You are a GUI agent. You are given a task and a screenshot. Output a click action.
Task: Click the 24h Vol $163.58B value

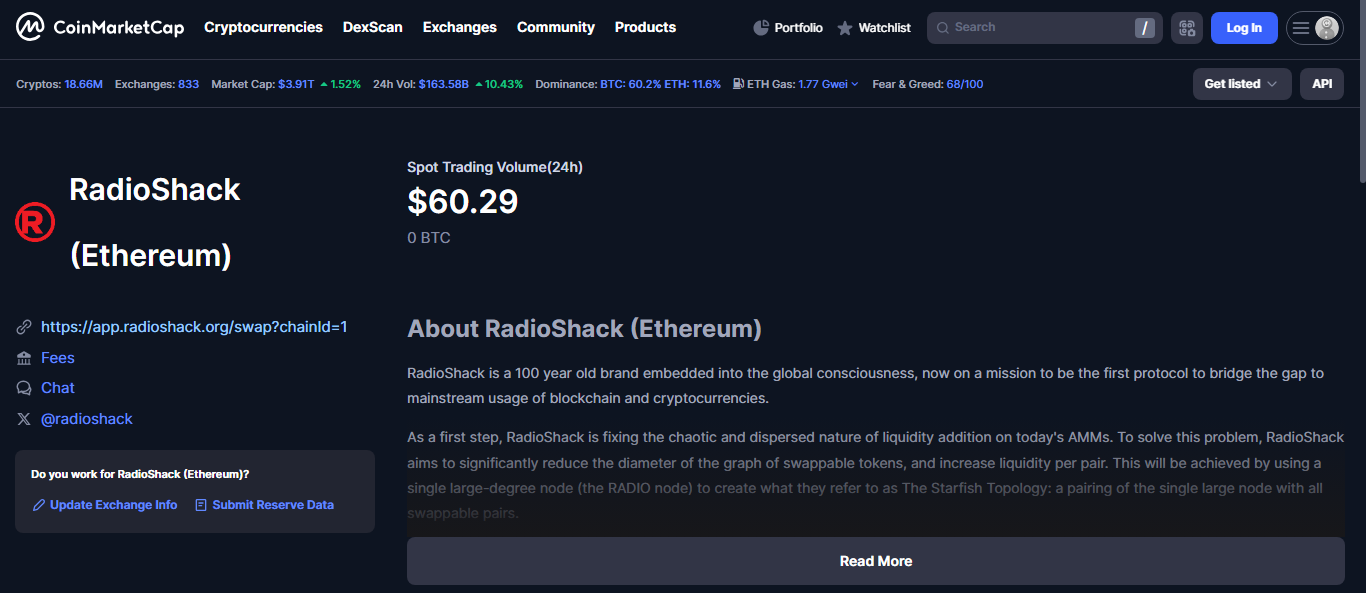pos(444,84)
